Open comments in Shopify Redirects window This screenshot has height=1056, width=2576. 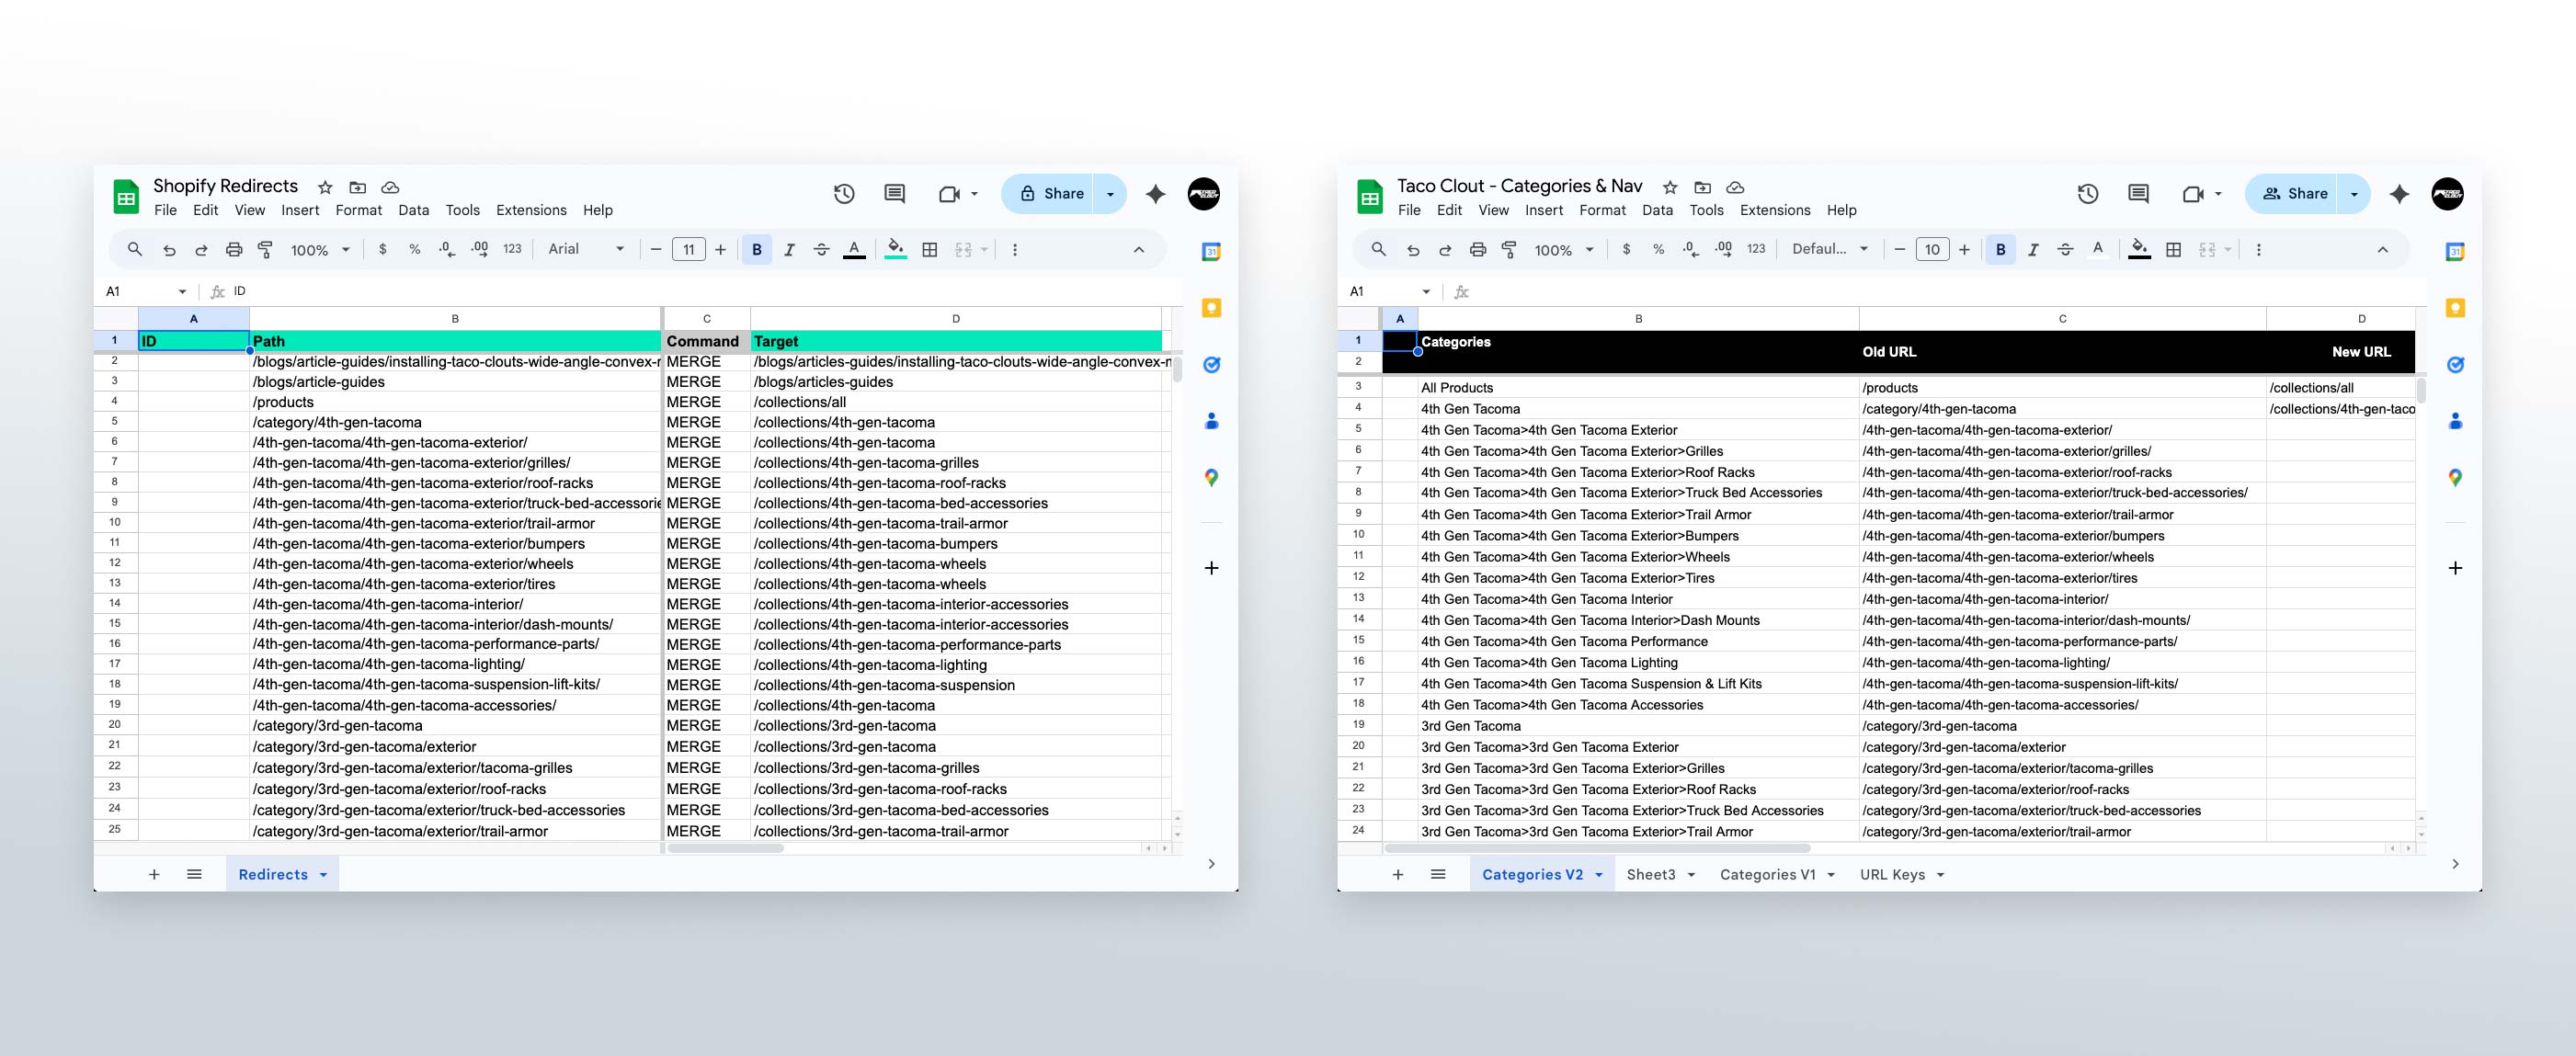[895, 194]
